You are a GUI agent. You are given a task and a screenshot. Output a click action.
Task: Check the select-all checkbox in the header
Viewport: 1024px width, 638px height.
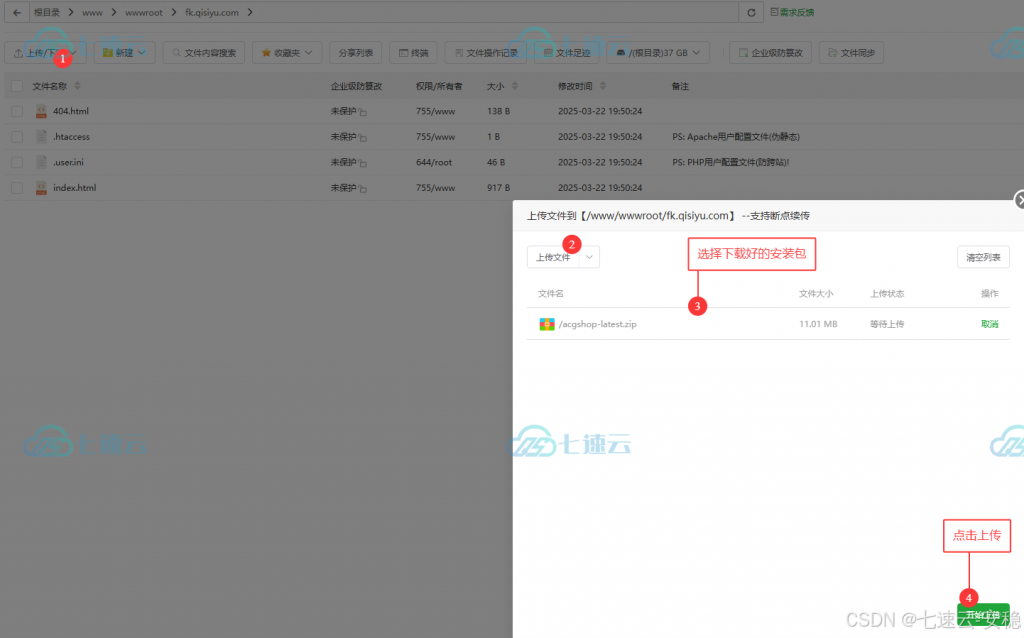pos(17,86)
